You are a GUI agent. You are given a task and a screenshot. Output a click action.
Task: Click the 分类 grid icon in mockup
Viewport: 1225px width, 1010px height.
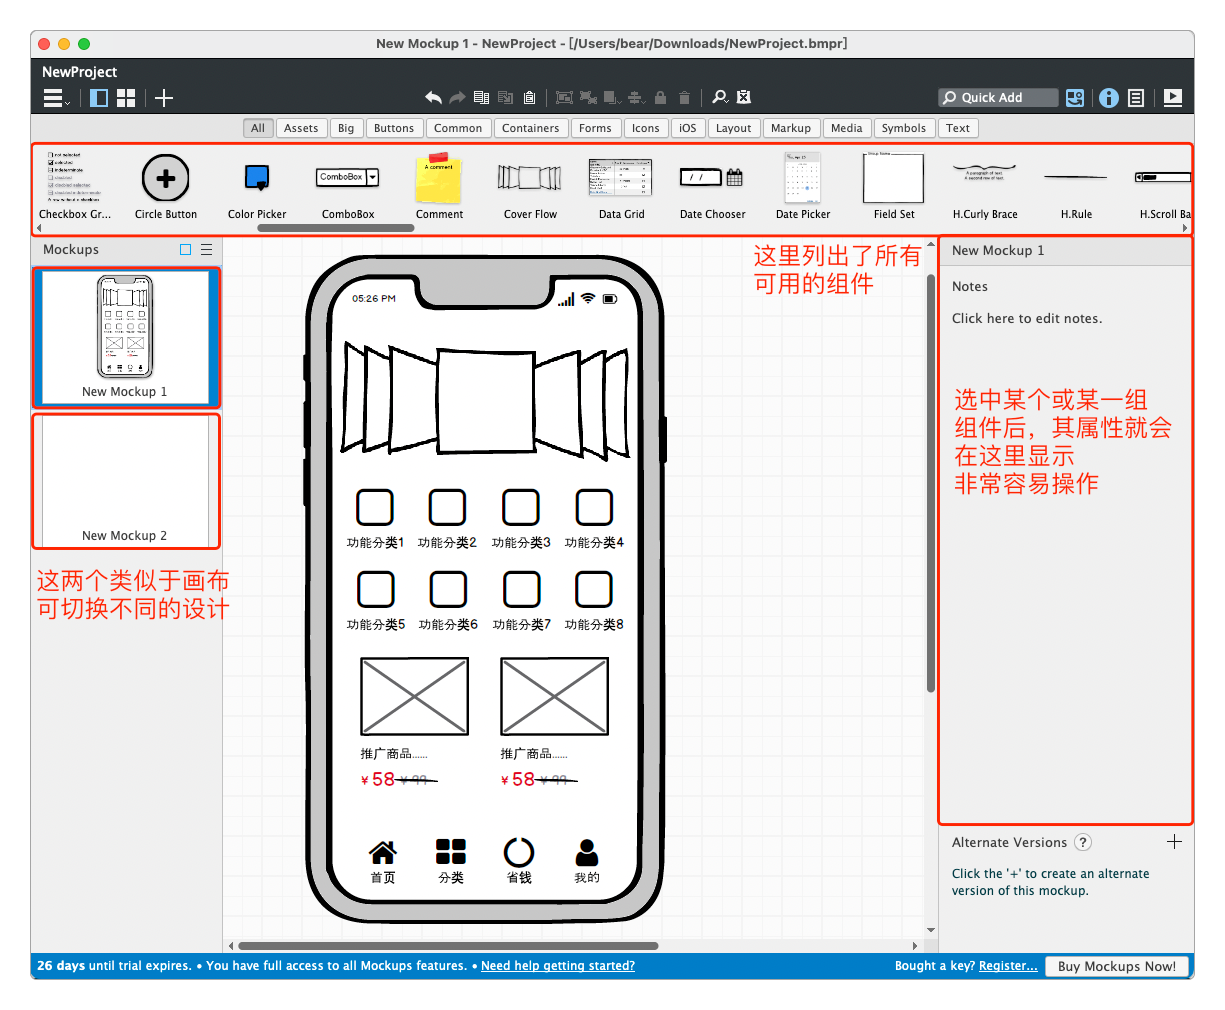[451, 851]
